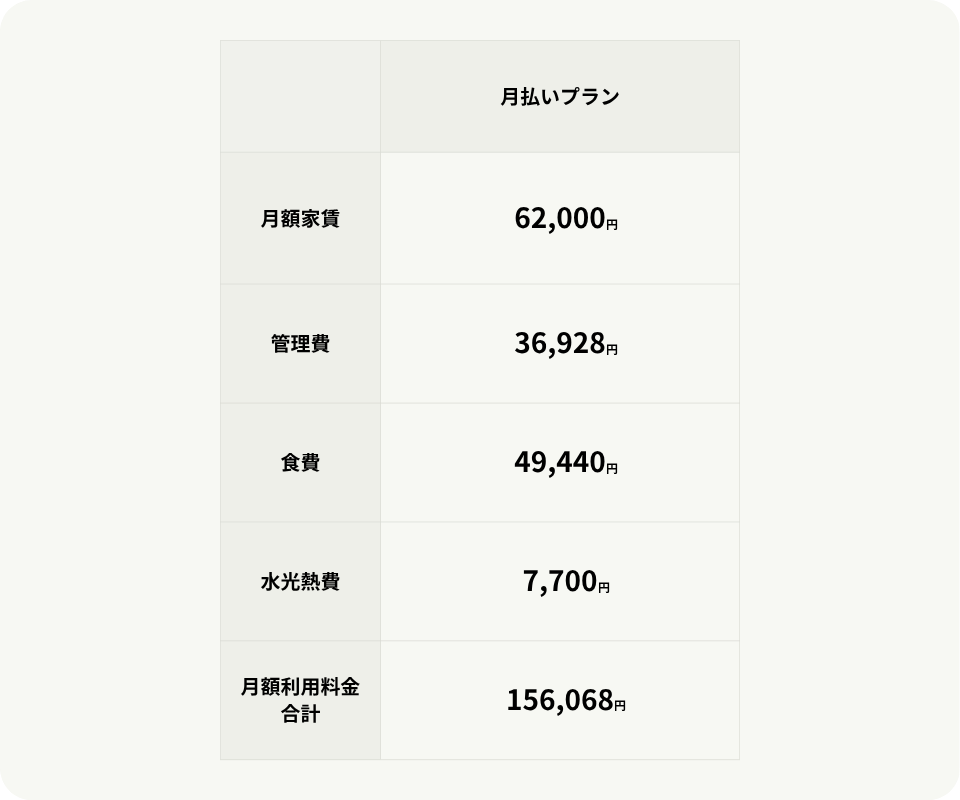The image size is (960, 800).
Task: Click the small 円 after 7,700
Action: [x=604, y=587]
